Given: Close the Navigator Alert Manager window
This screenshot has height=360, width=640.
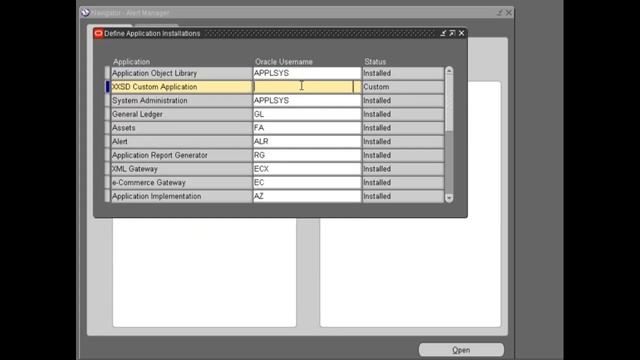Looking at the screenshot, I should 509,13.
